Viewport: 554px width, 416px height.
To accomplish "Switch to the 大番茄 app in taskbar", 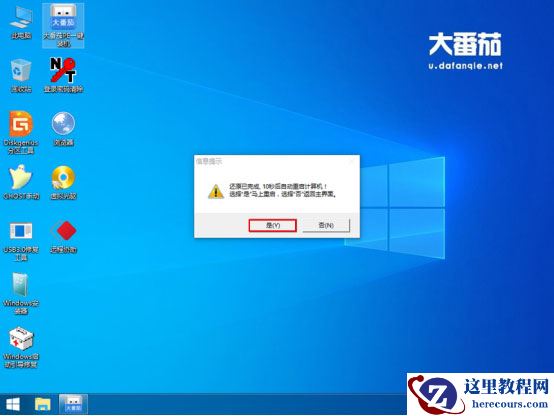I will click(x=73, y=404).
